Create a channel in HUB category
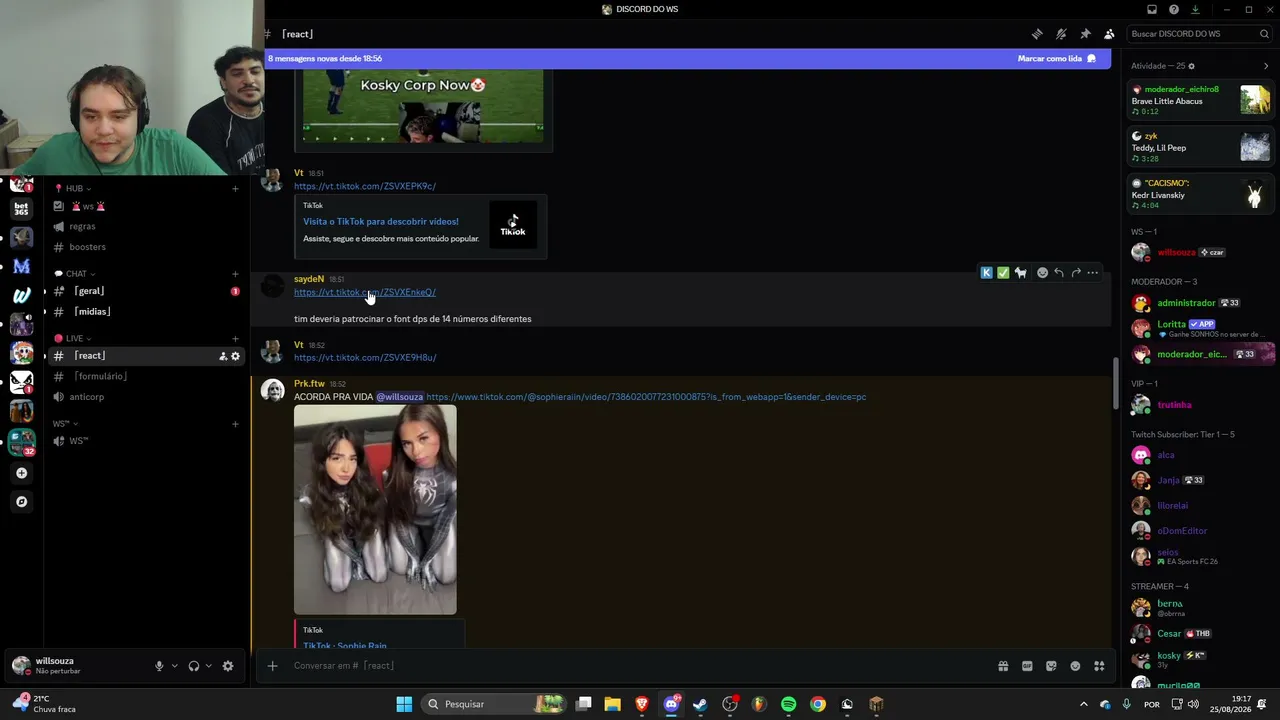 235,188
